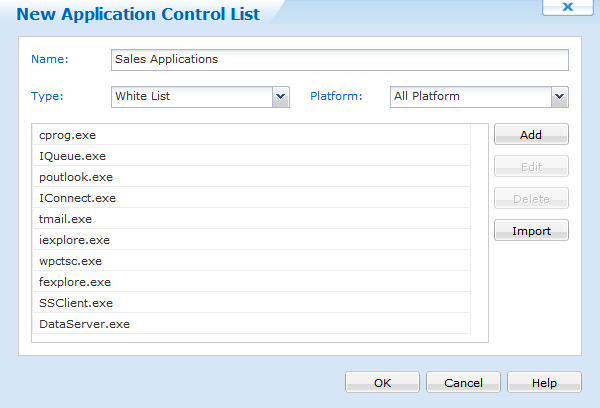This screenshot has width=600, height=408.
Task: Pick wpctsc.exe from the list
Action: (251, 261)
